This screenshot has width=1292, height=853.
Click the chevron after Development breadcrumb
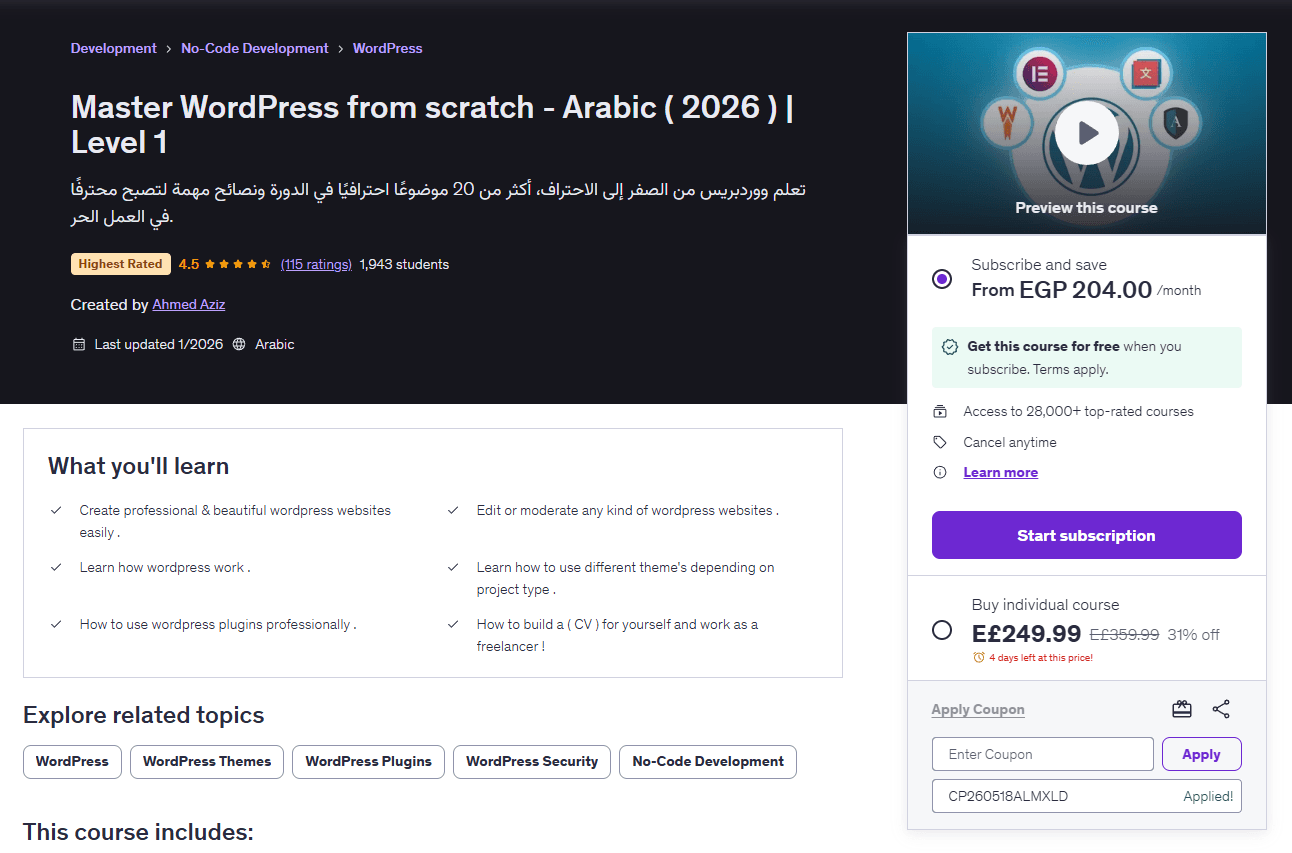(x=169, y=48)
